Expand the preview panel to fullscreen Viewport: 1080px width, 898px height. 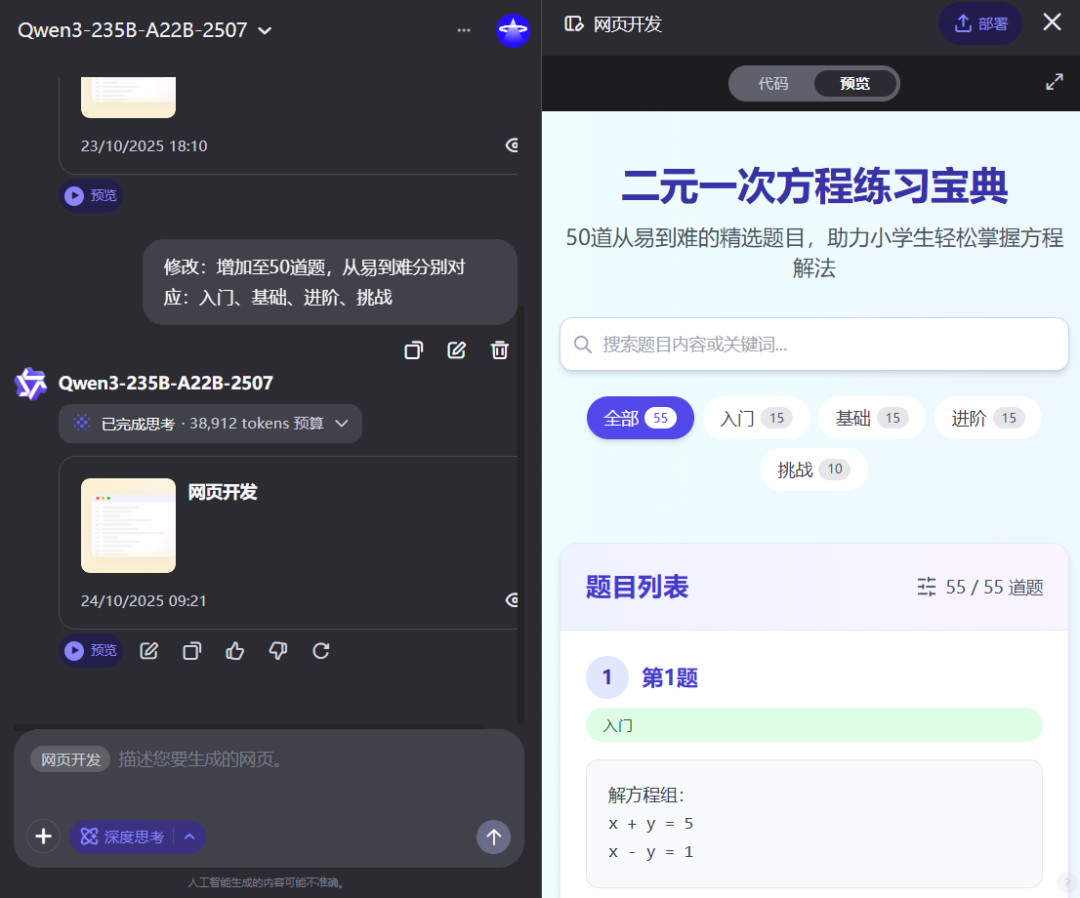[x=1054, y=82]
